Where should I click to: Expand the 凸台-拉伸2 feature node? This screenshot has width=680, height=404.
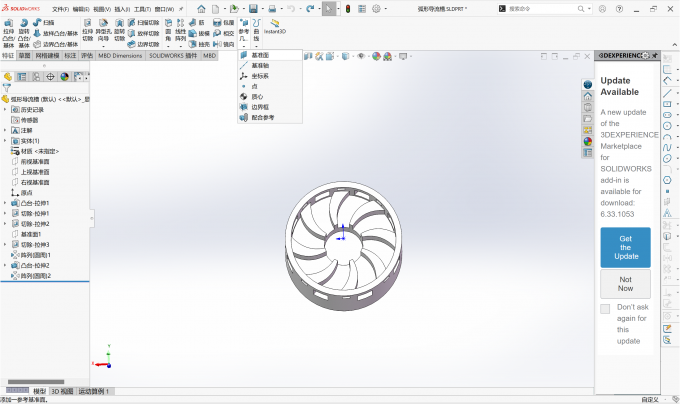pos(5,265)
